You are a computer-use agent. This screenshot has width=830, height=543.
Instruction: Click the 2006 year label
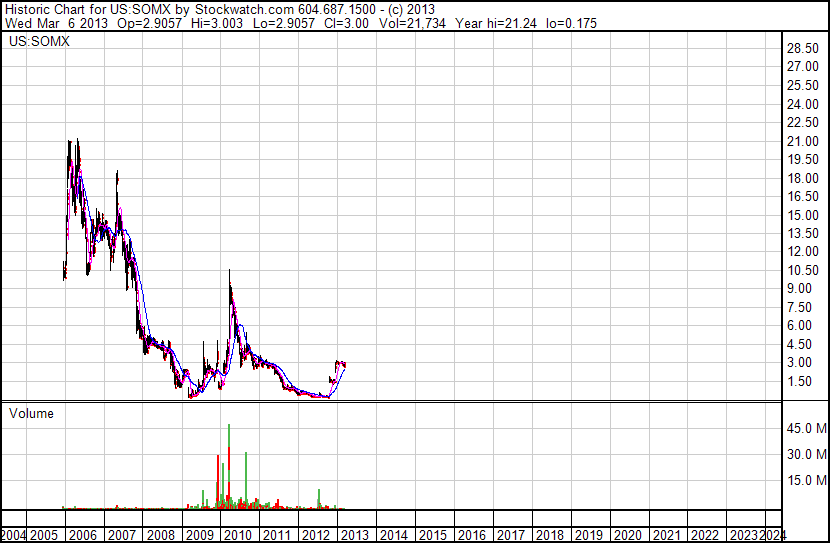point(83,535)
